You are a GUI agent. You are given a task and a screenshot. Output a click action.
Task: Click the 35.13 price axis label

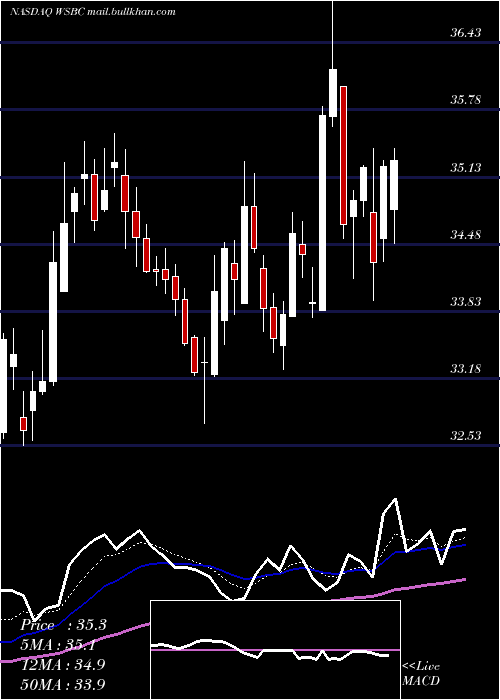(x=465, y=168)
